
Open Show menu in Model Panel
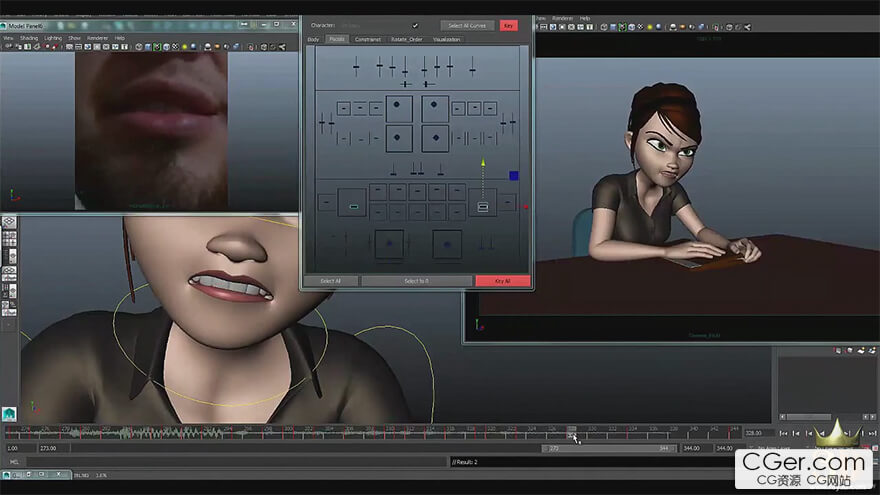point(75,38)
